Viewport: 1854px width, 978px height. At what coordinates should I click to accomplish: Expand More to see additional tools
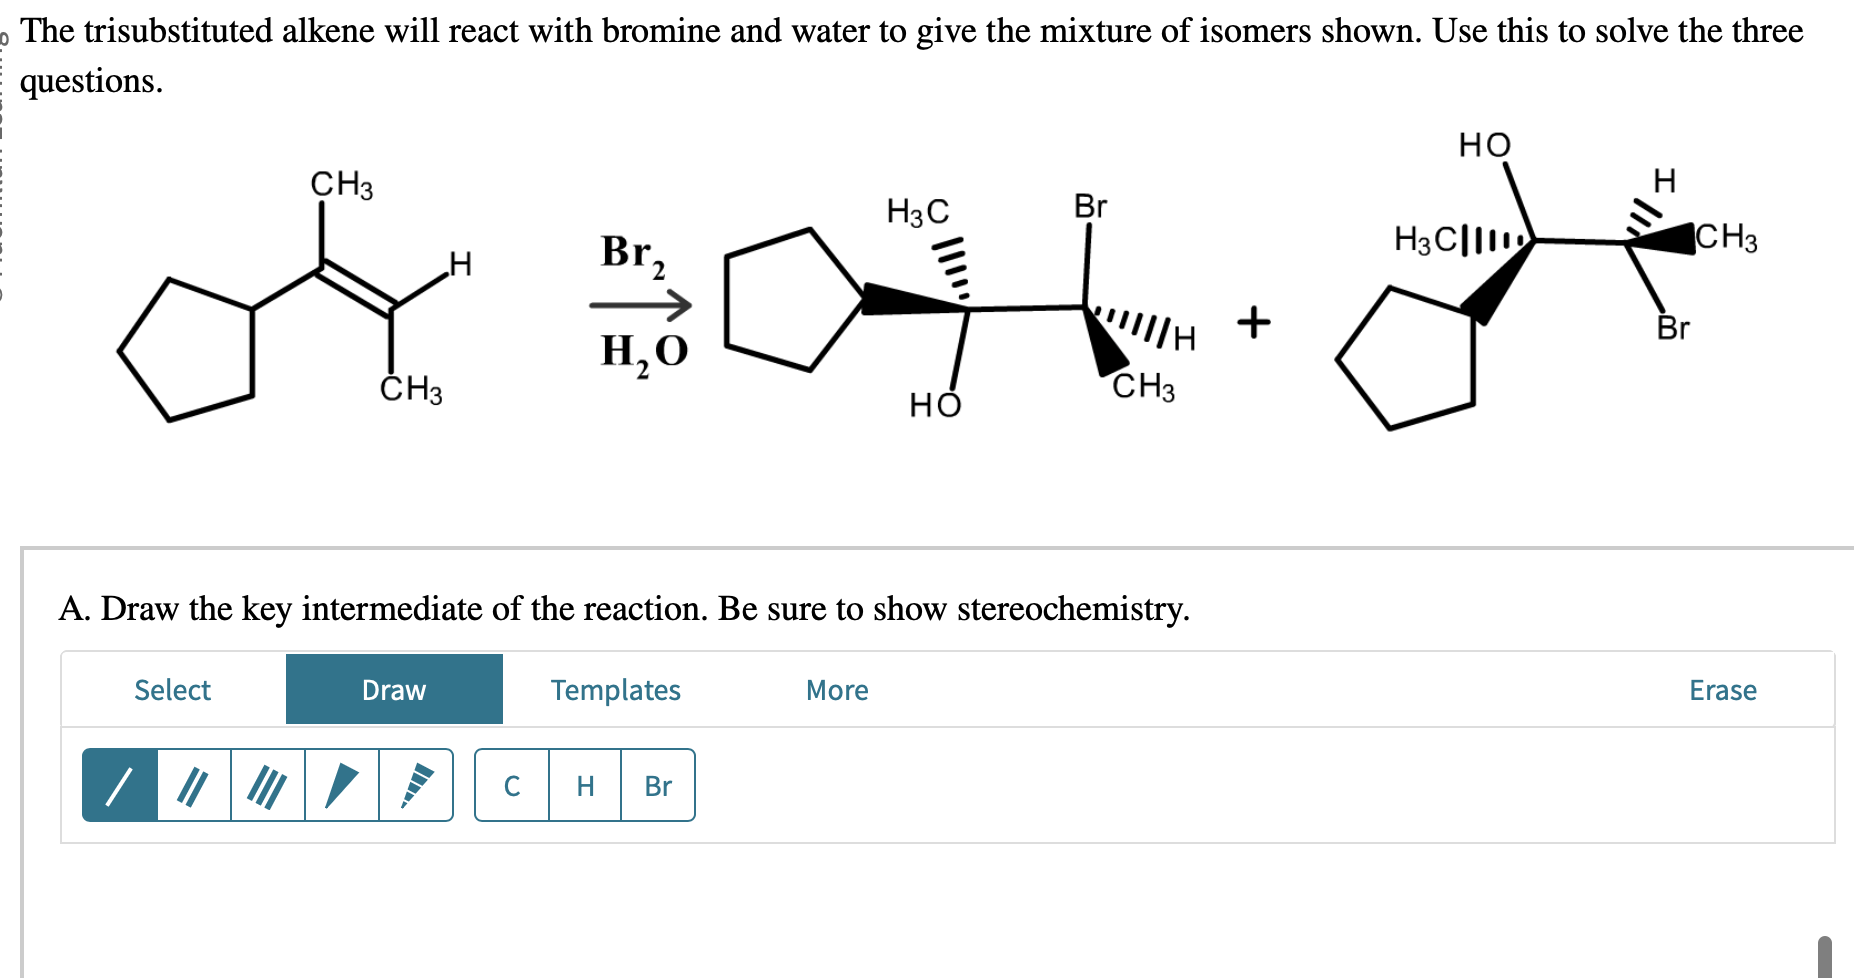[835, 689]
